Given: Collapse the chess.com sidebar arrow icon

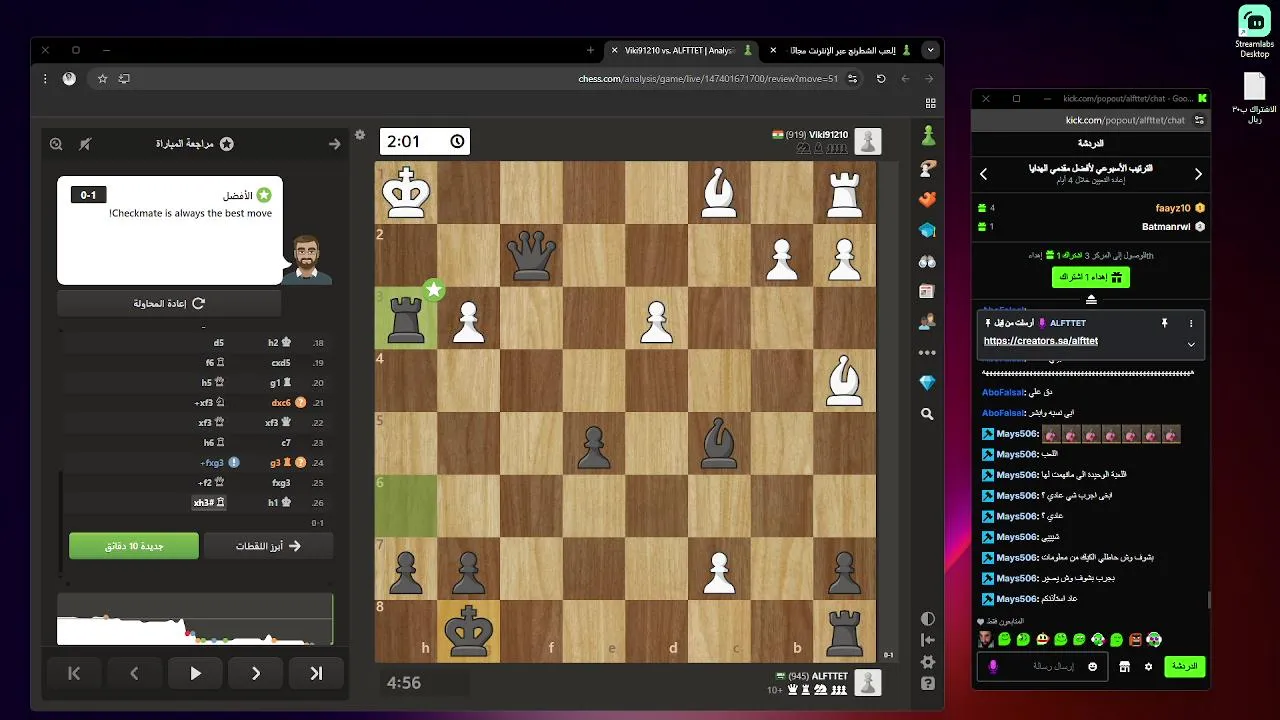Looking at the screenshot, I should [x=928, y=640].
